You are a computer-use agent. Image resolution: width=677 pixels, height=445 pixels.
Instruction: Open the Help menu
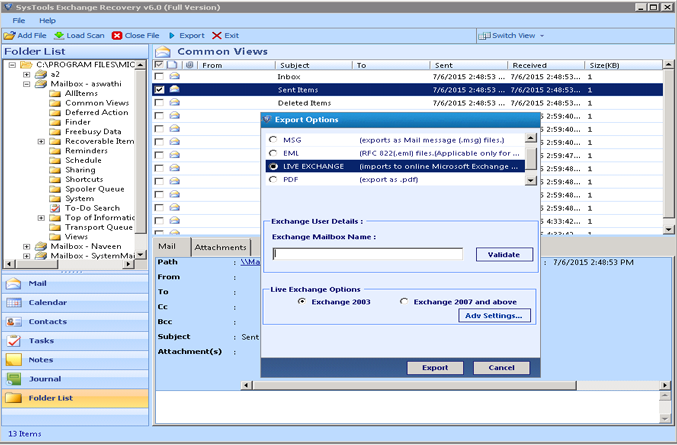(47, 20)
